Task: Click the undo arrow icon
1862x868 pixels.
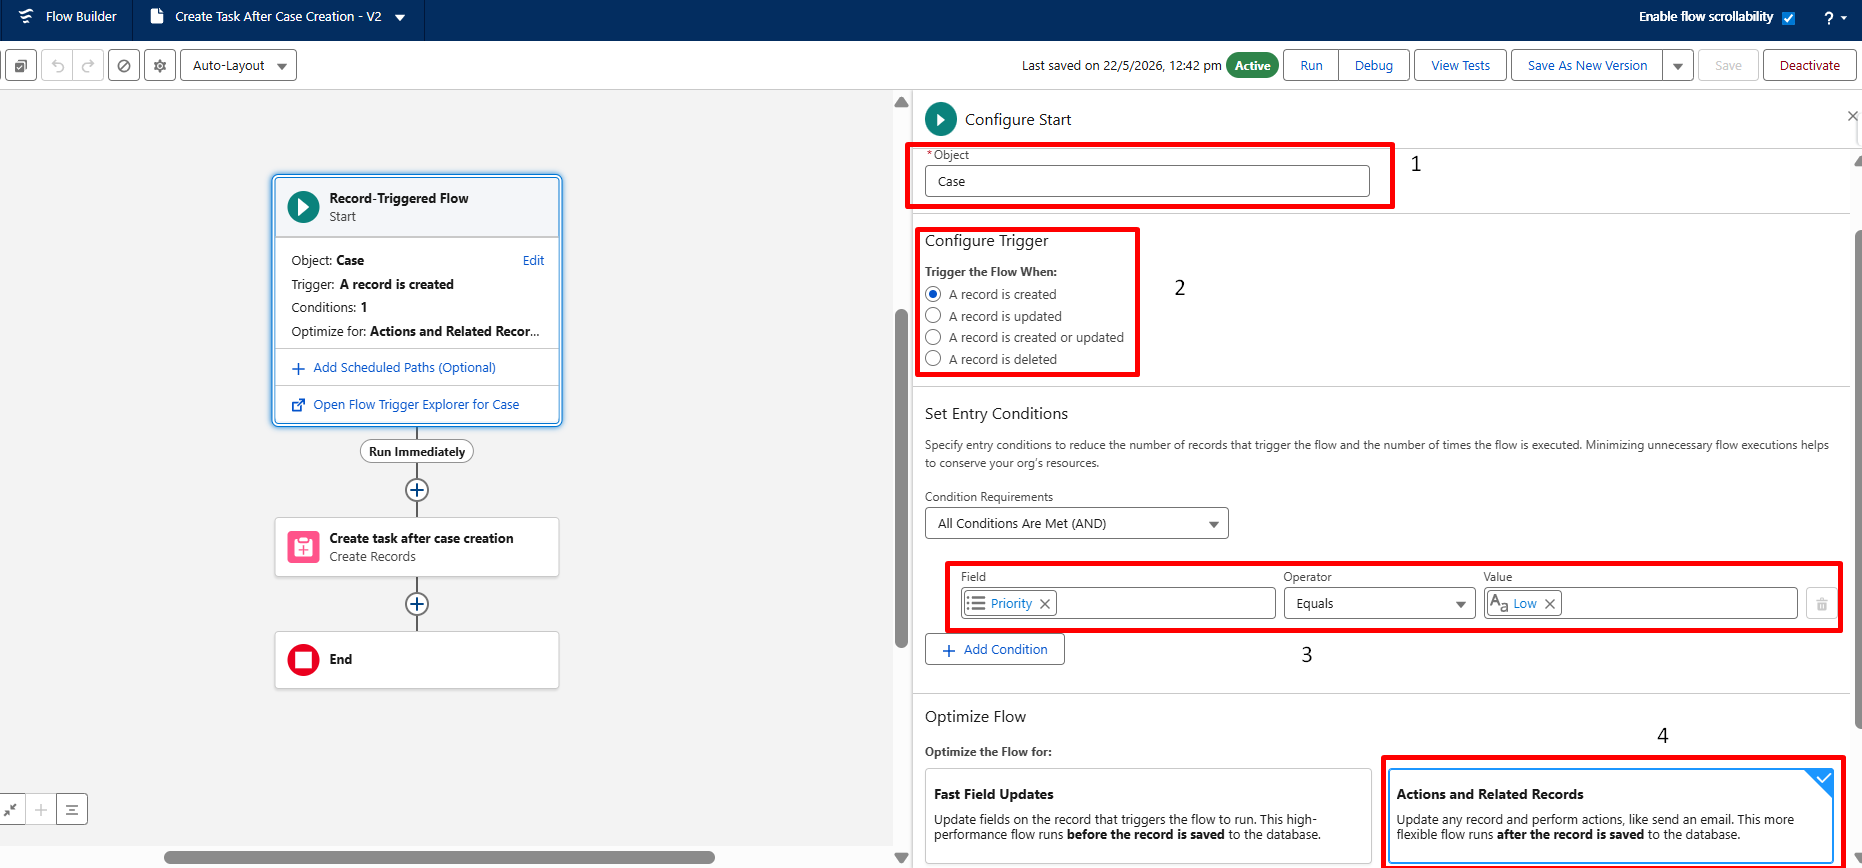Action: tap(58, 66)
